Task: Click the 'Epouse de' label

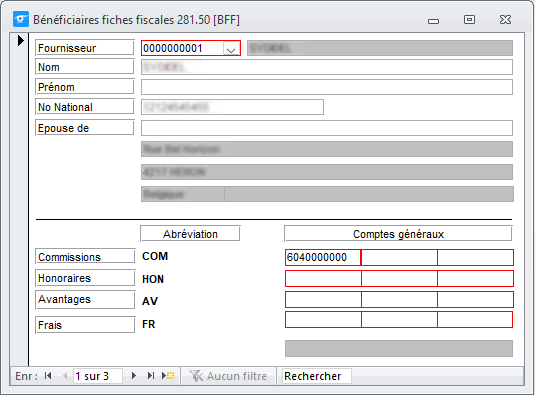Action: (85, 128)
